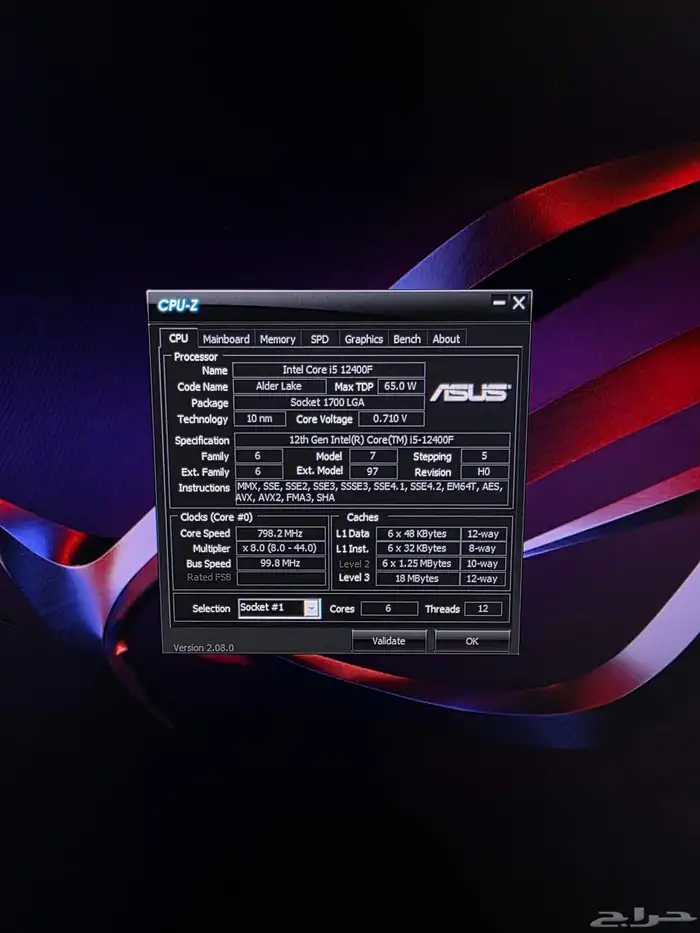Click the OK button
Image resolution: width=700 pixels, height=933 pixels.
[x=472, y=641]
